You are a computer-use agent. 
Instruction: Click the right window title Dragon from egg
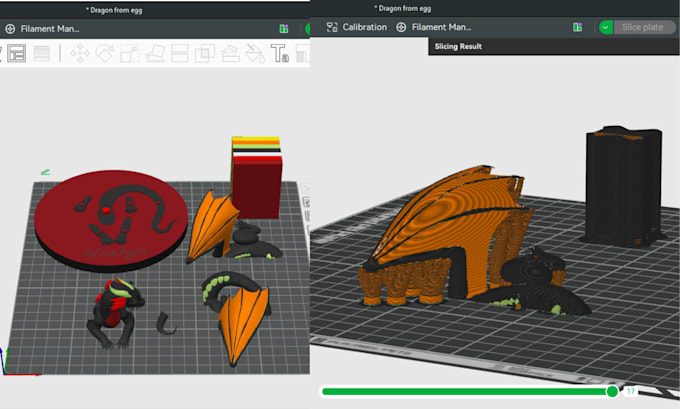403,9
